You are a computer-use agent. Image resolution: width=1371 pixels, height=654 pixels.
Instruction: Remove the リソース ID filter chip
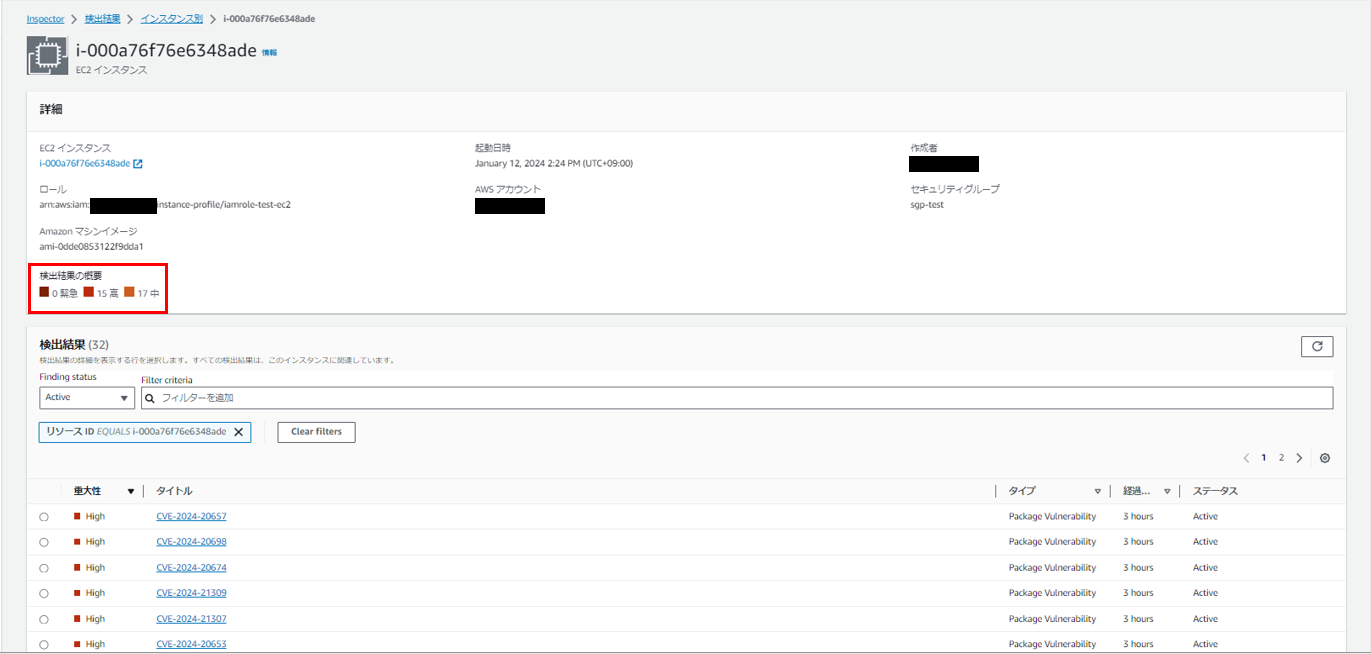238,432
